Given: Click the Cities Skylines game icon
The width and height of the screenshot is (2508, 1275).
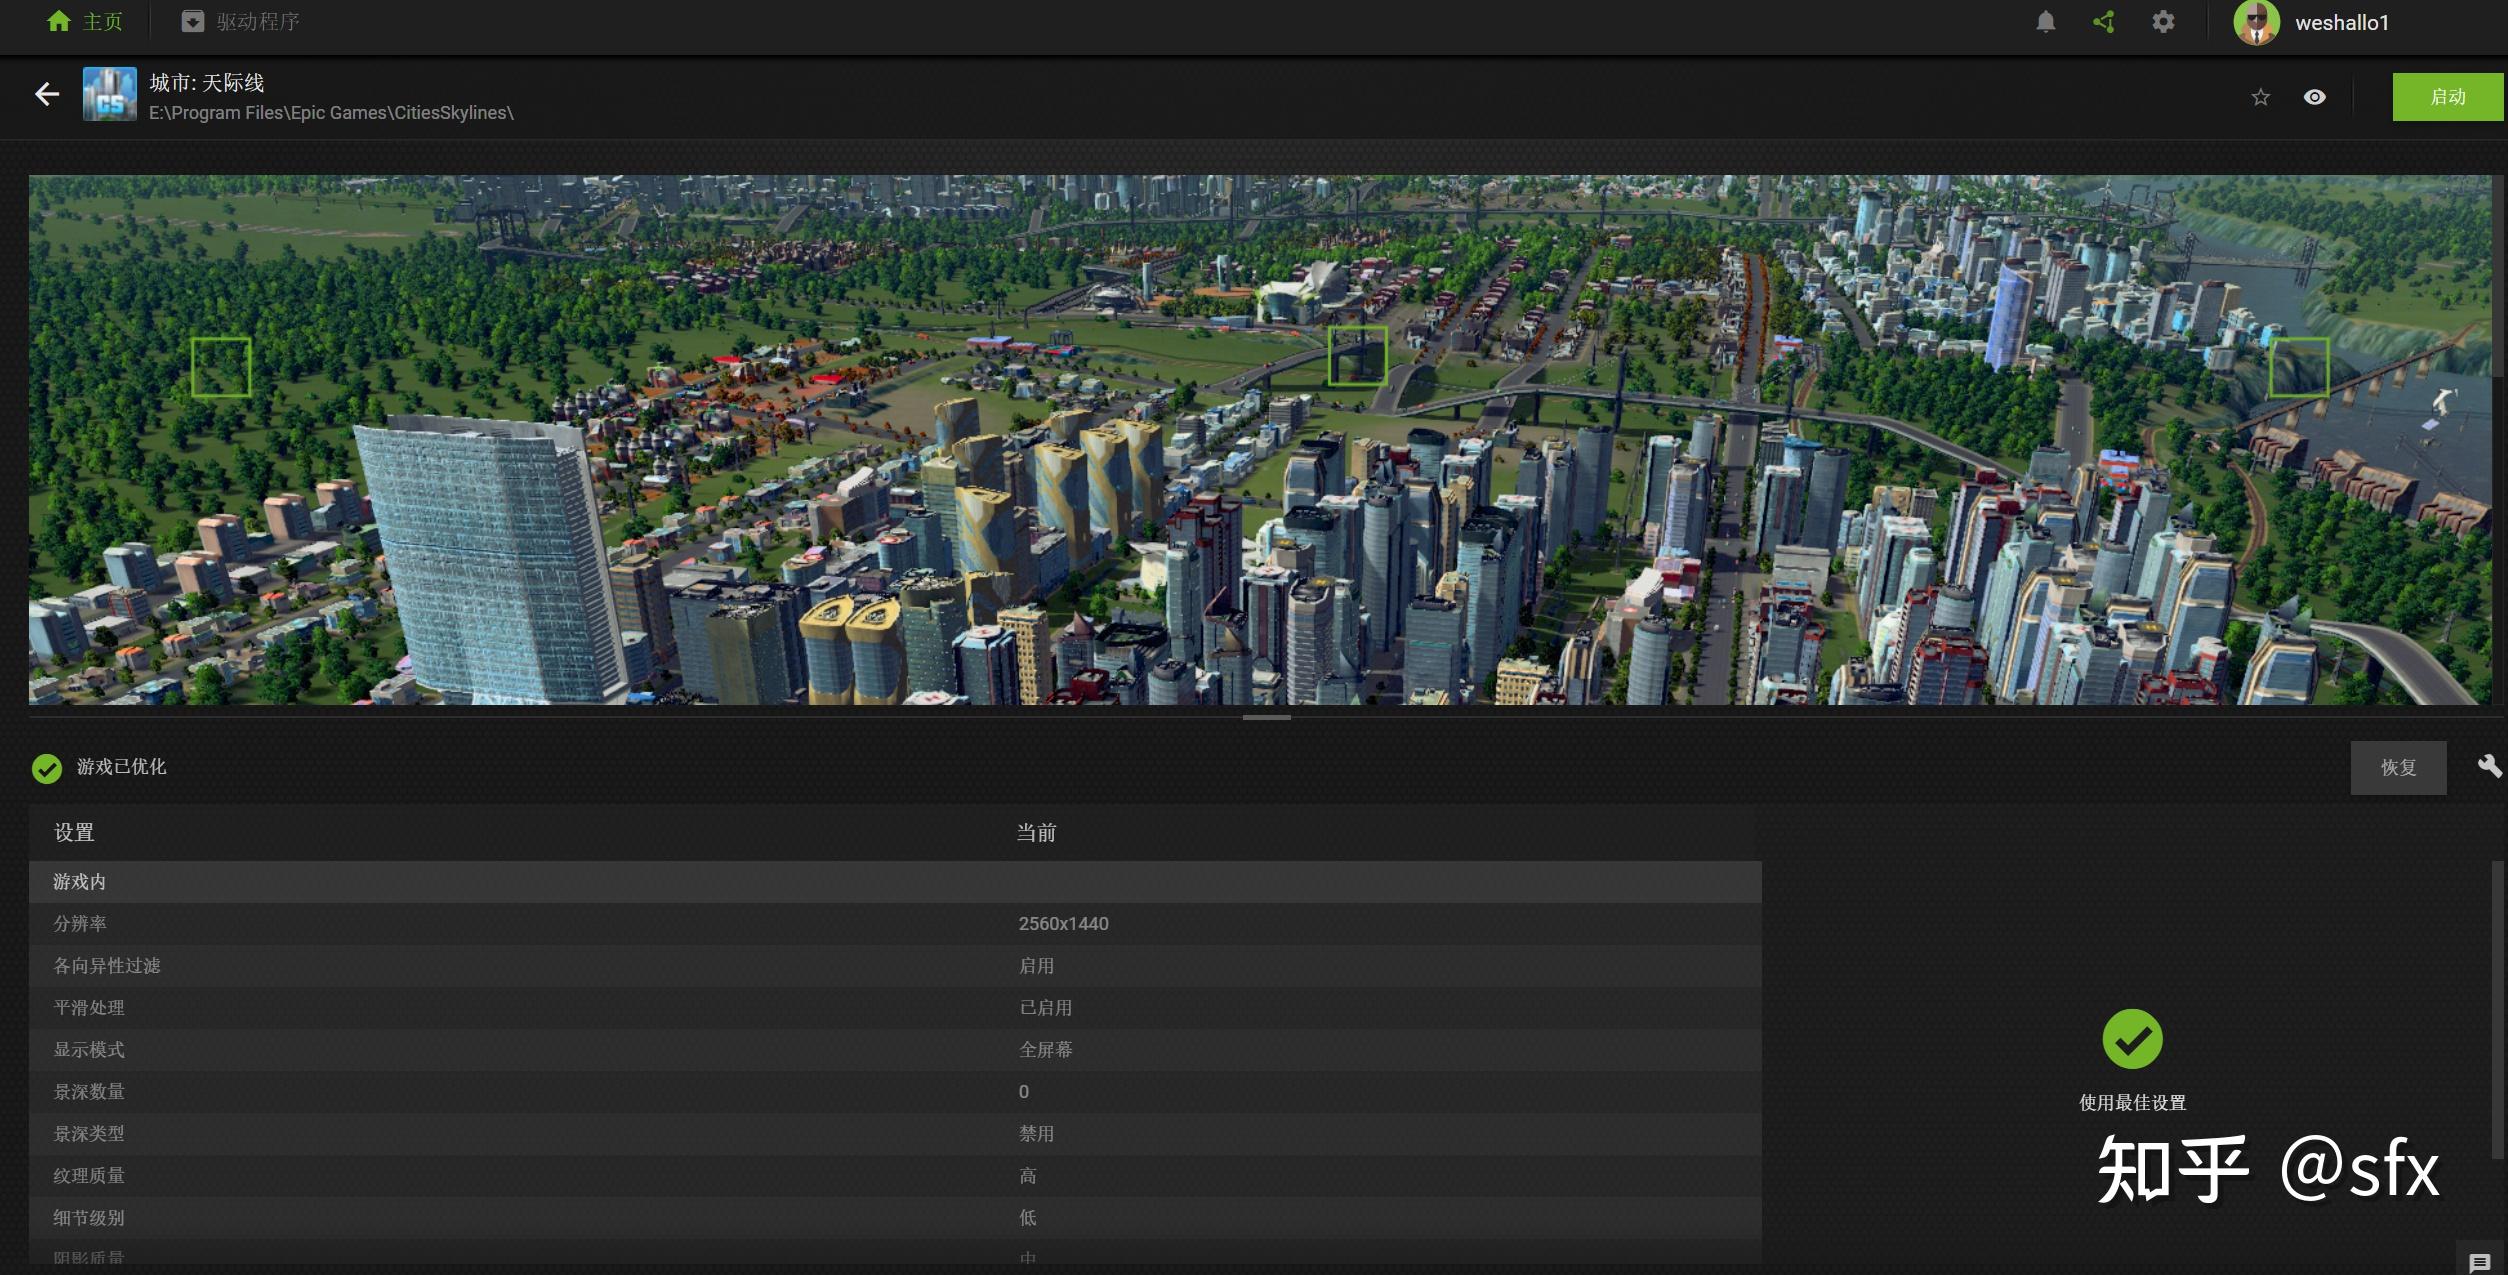Looking at the screenshot, I should click(109, 94).
